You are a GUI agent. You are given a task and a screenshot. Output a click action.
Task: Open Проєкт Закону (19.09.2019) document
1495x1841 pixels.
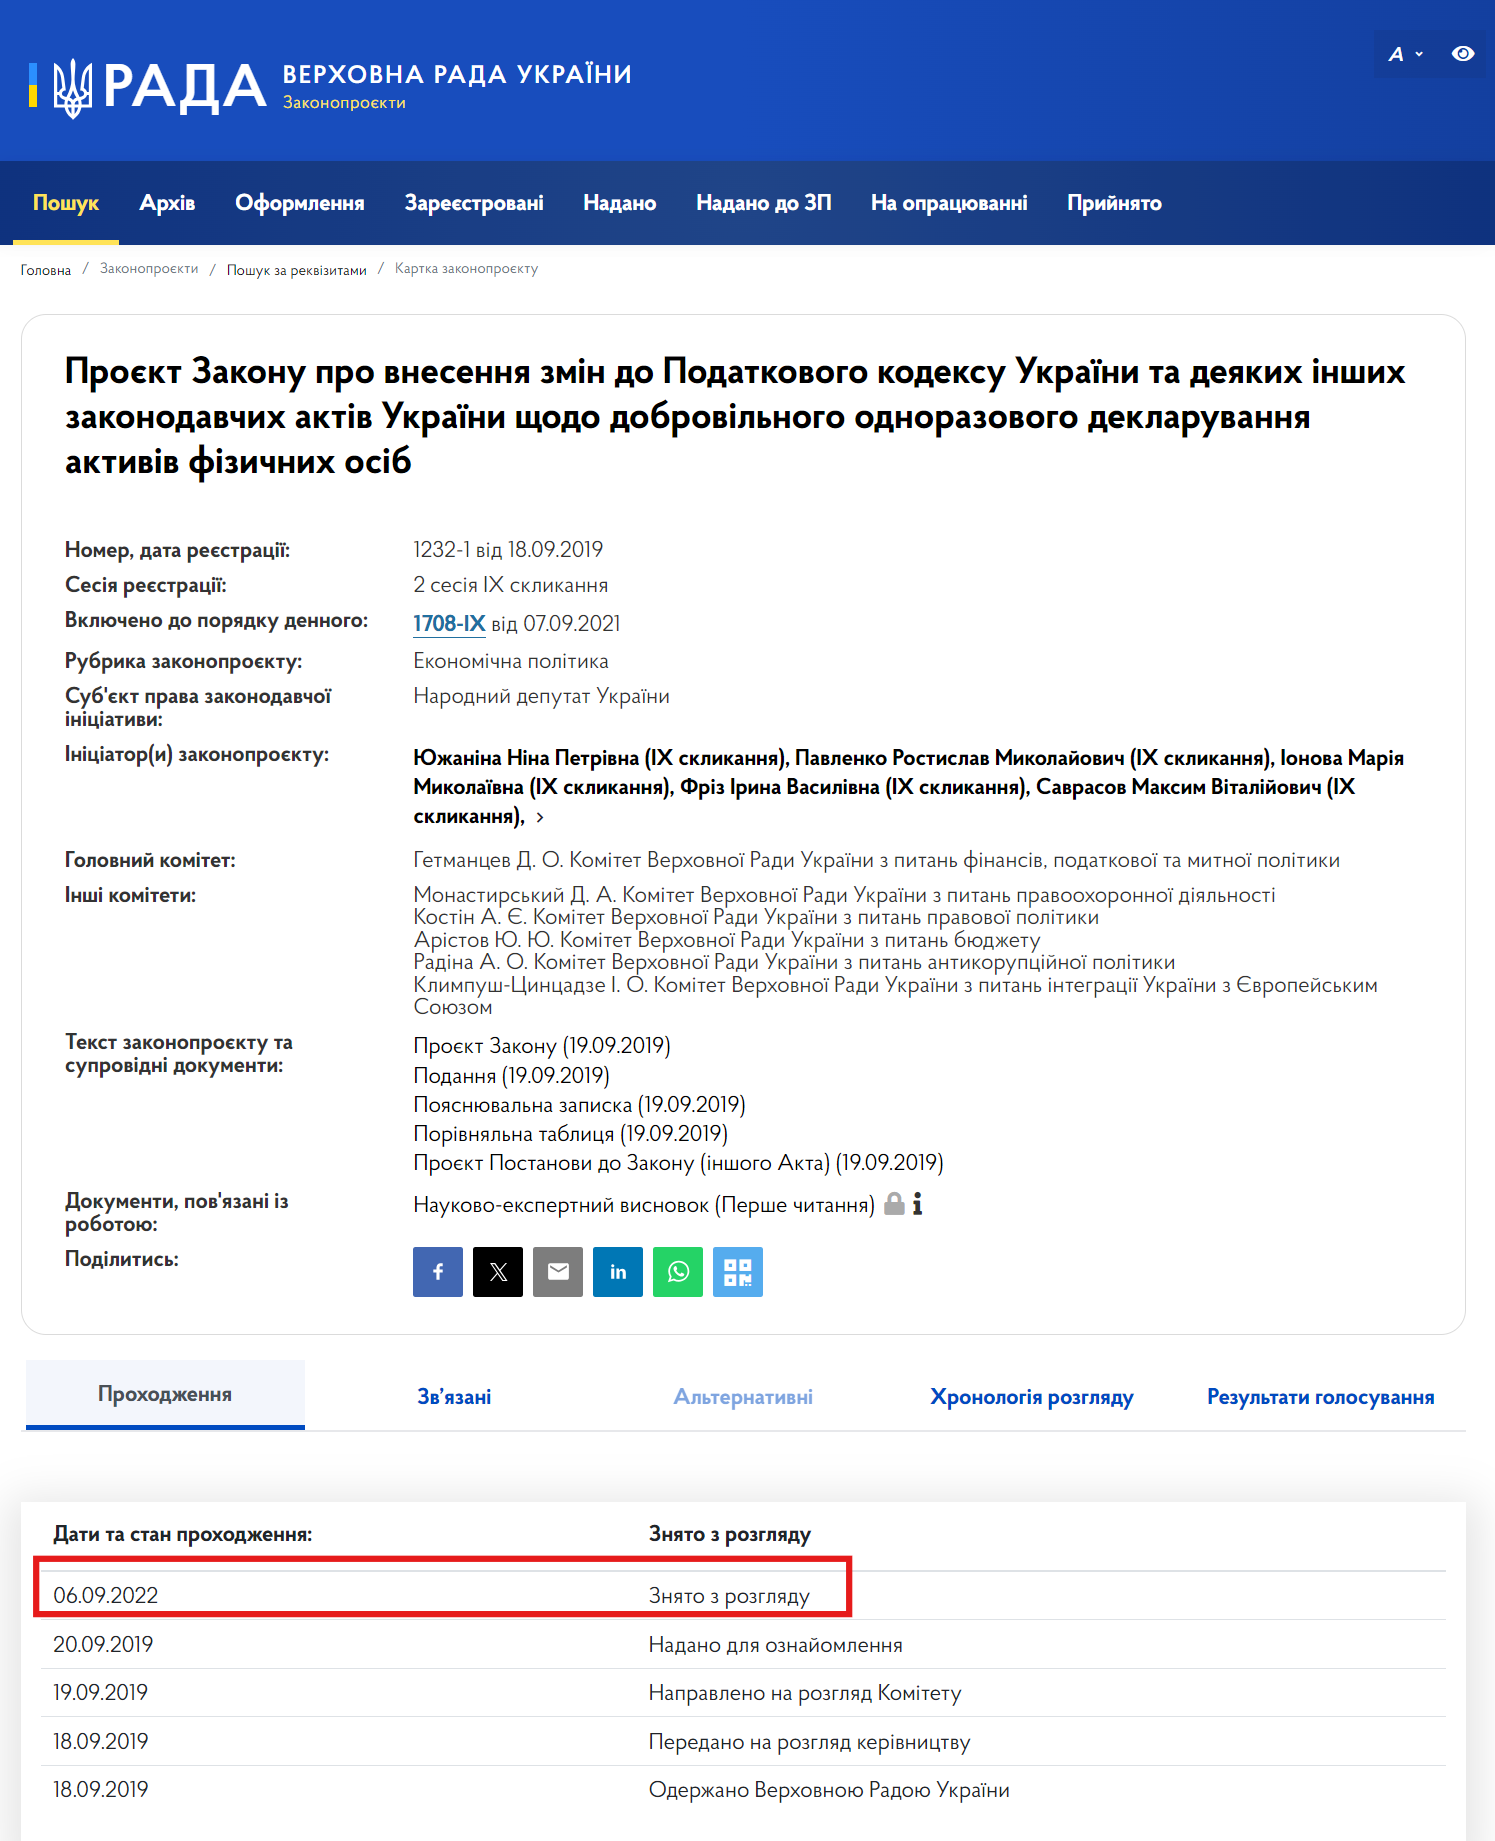coord(542,1046)
